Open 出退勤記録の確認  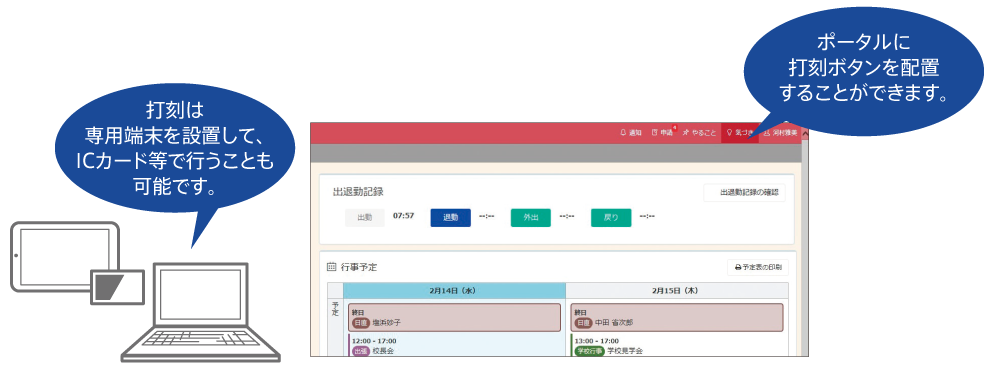[744, 193]
